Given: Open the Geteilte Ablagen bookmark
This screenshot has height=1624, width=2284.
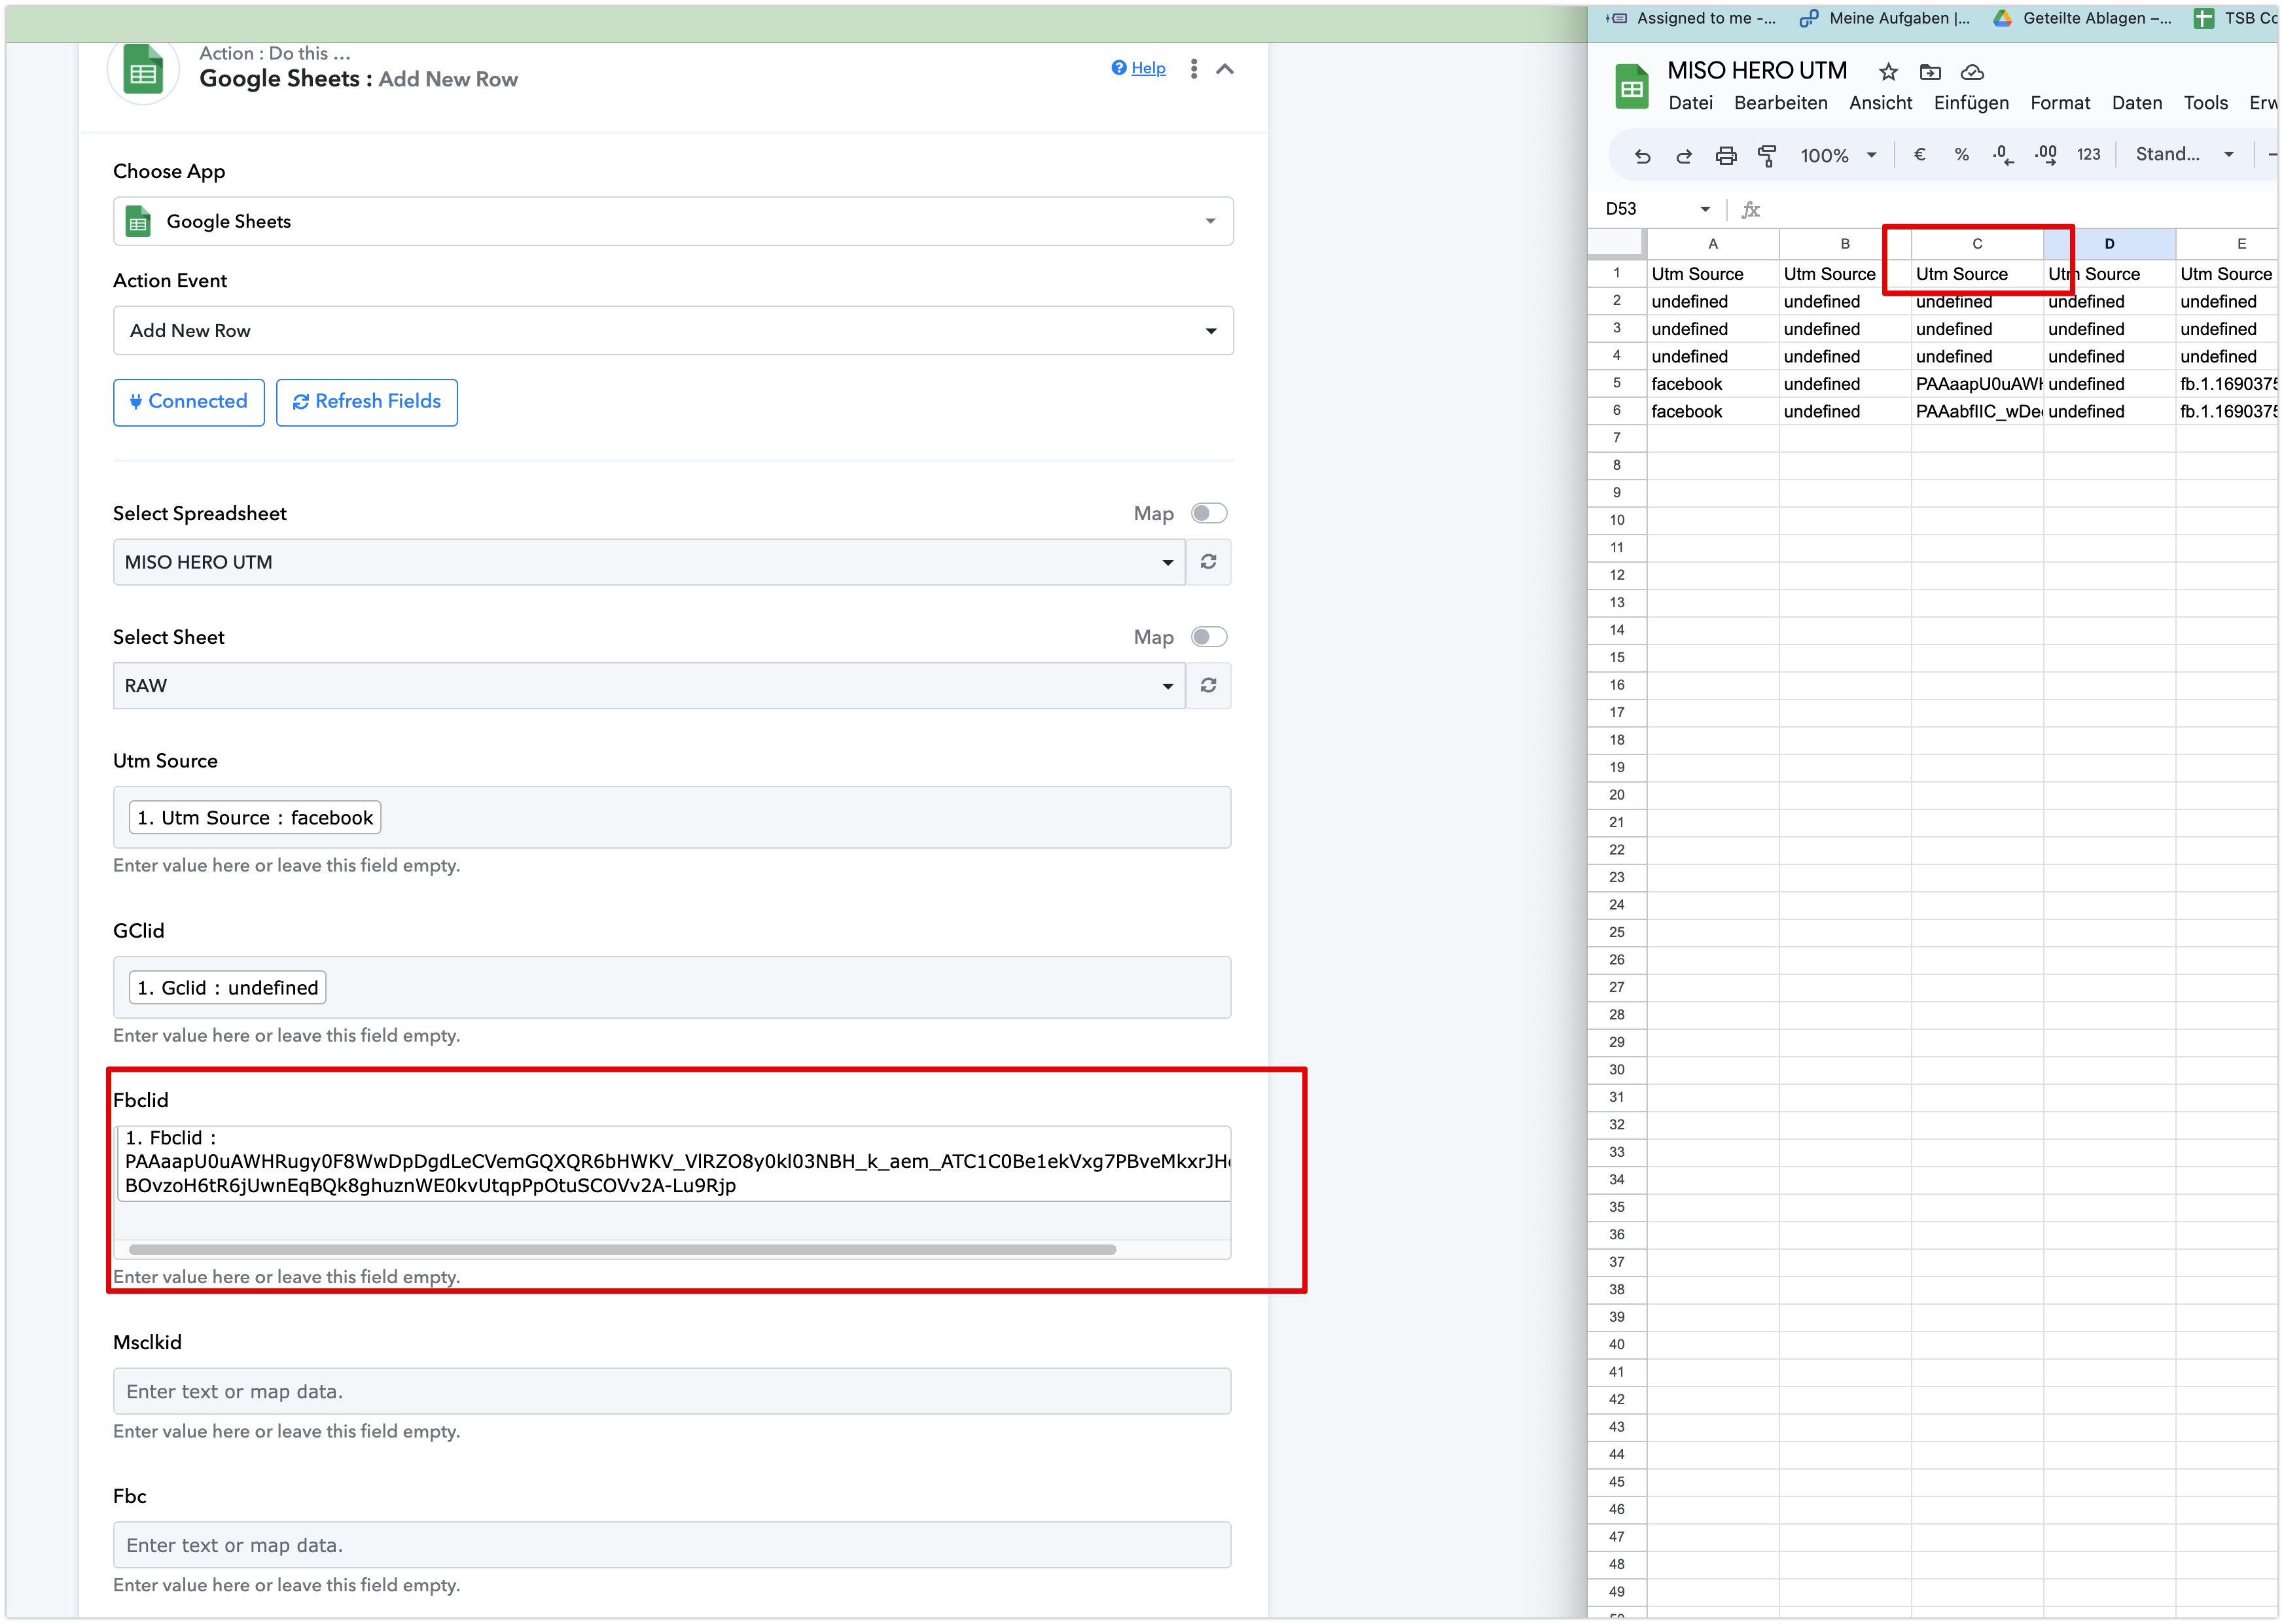Looking at the screenshot, I should 2082,18.
